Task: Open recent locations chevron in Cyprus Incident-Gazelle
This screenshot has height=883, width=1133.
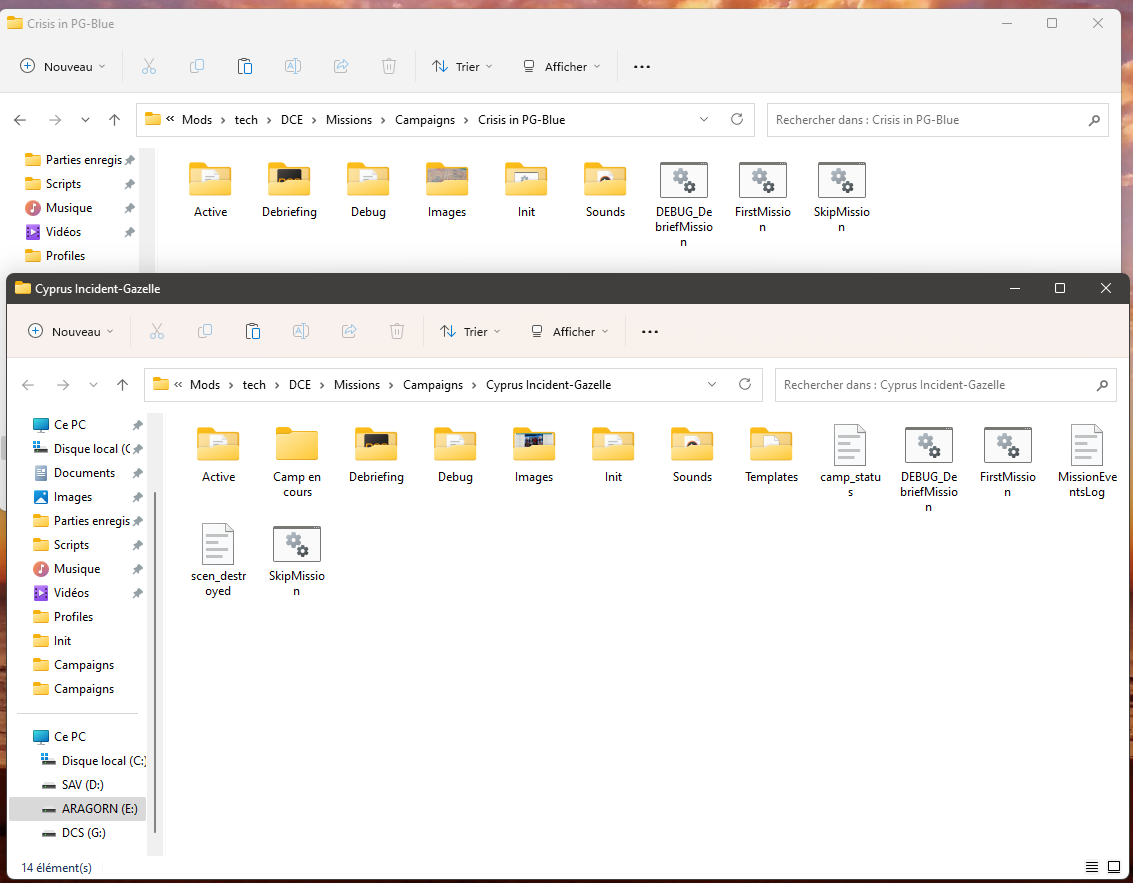Action: click(93, 385)
